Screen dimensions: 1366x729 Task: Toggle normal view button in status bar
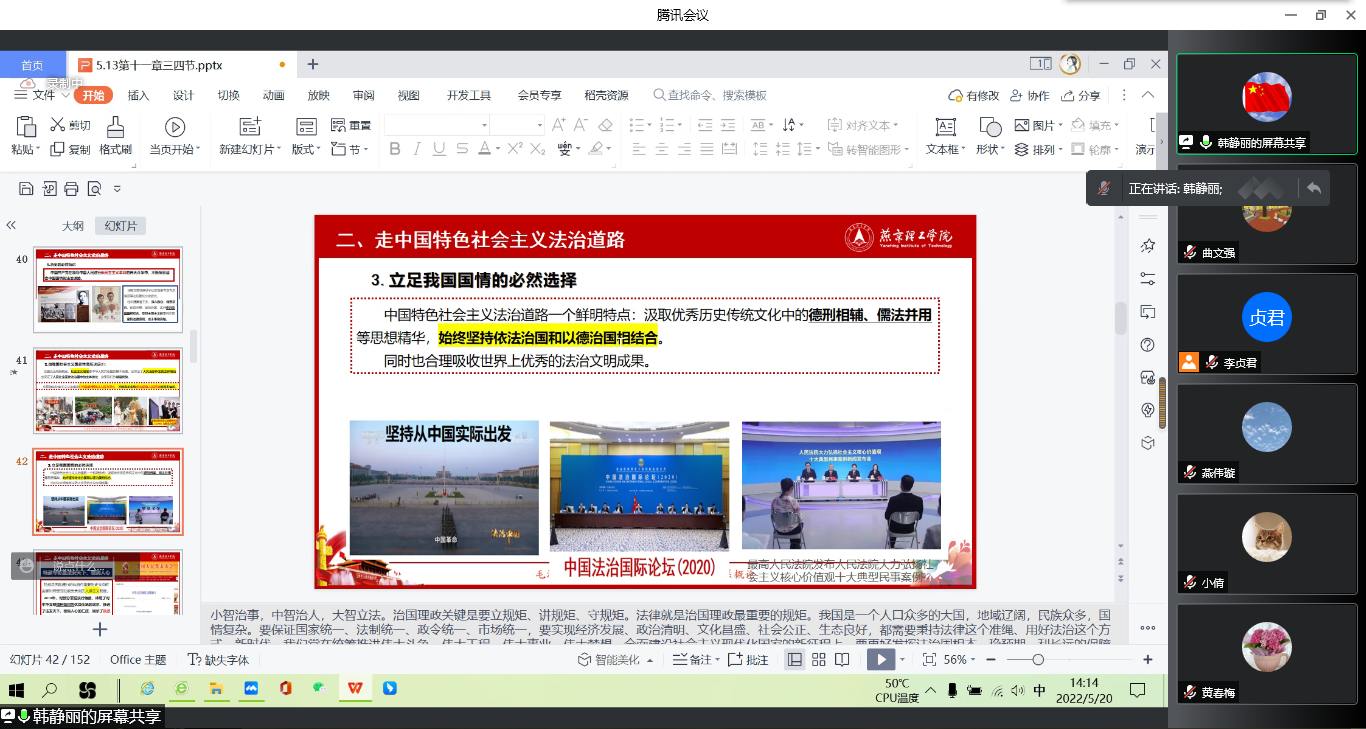[x=795, y=660]
